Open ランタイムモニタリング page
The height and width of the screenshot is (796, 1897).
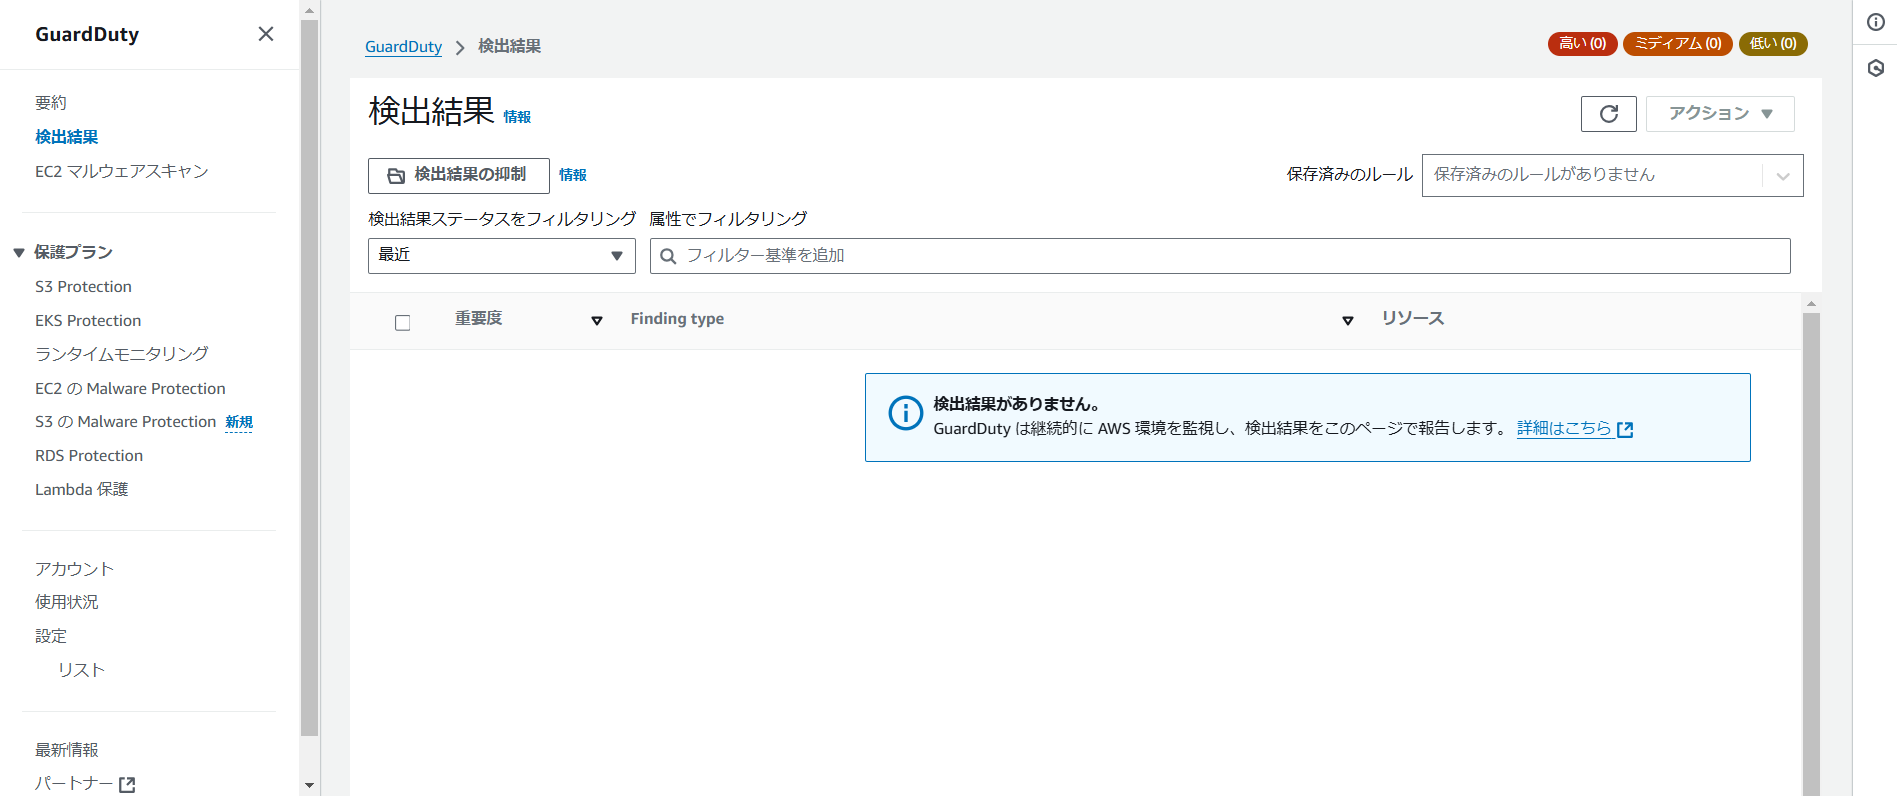(x=122, y=354)
